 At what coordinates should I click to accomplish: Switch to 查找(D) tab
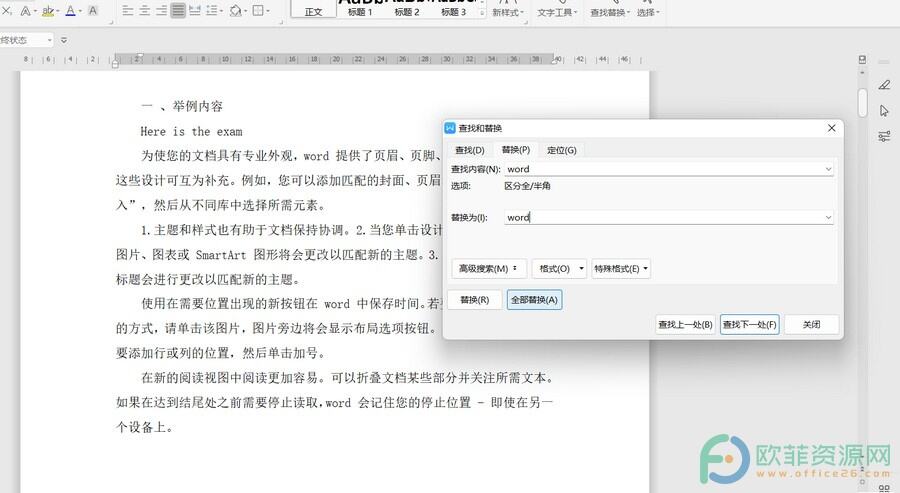point(470,150)
